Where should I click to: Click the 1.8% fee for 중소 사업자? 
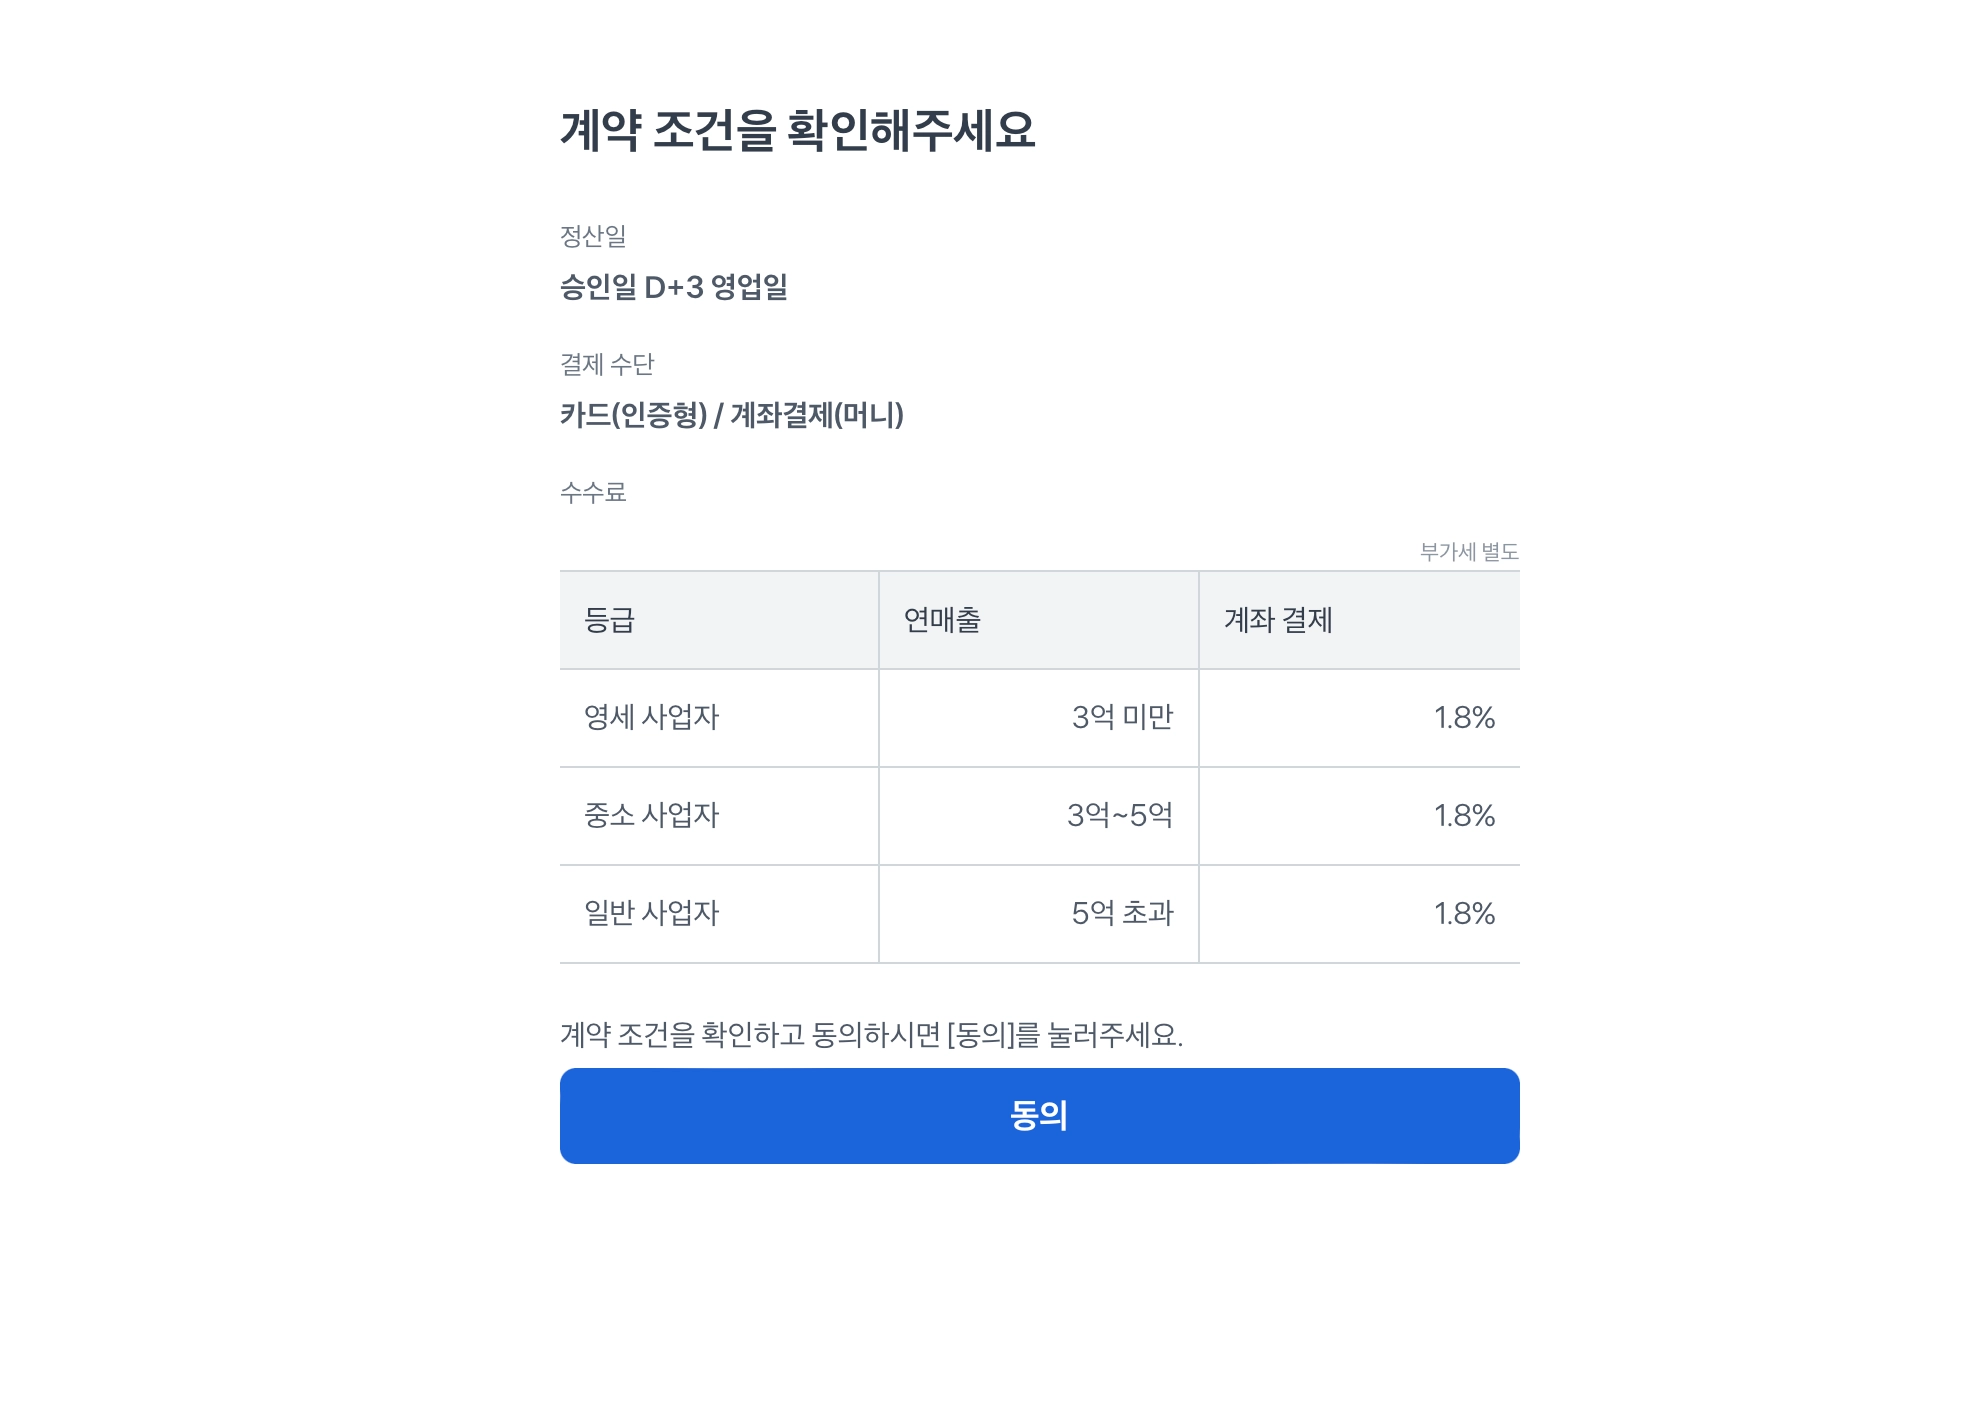click(x=1464, y=815)
